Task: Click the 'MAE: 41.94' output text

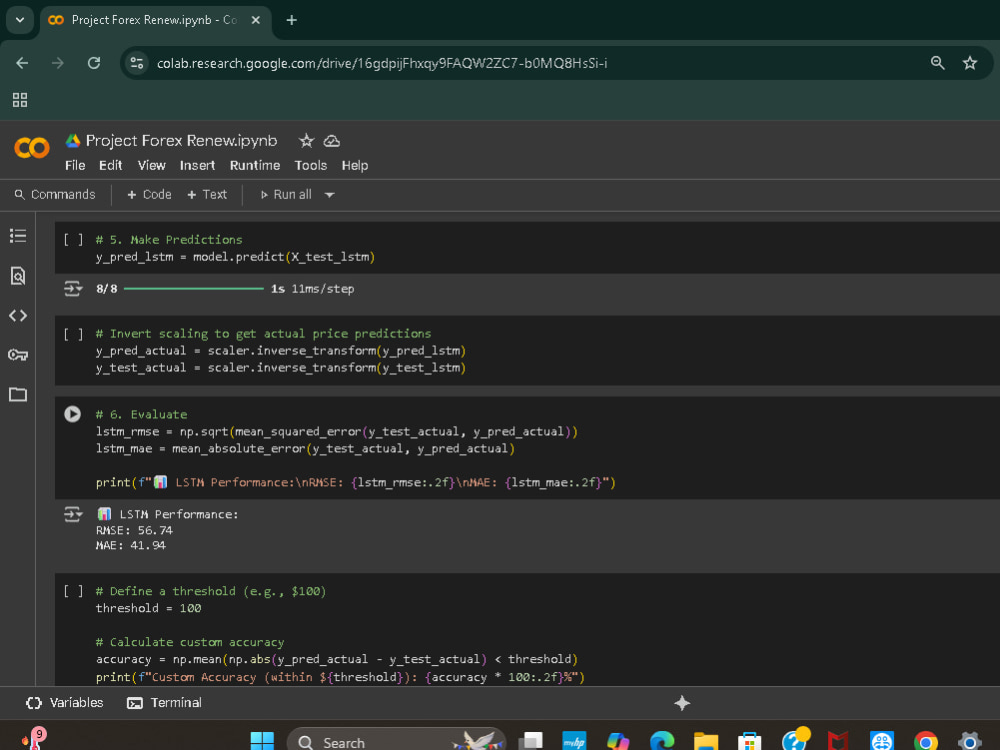Action: coord(131,546)
